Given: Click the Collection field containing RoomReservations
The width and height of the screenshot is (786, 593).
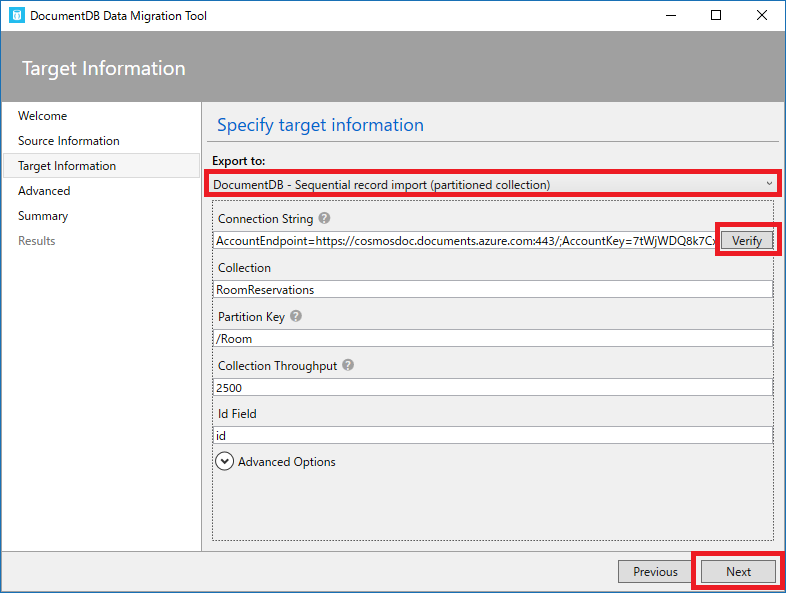Looking at the screenshot, I should [x=493, y=289].
